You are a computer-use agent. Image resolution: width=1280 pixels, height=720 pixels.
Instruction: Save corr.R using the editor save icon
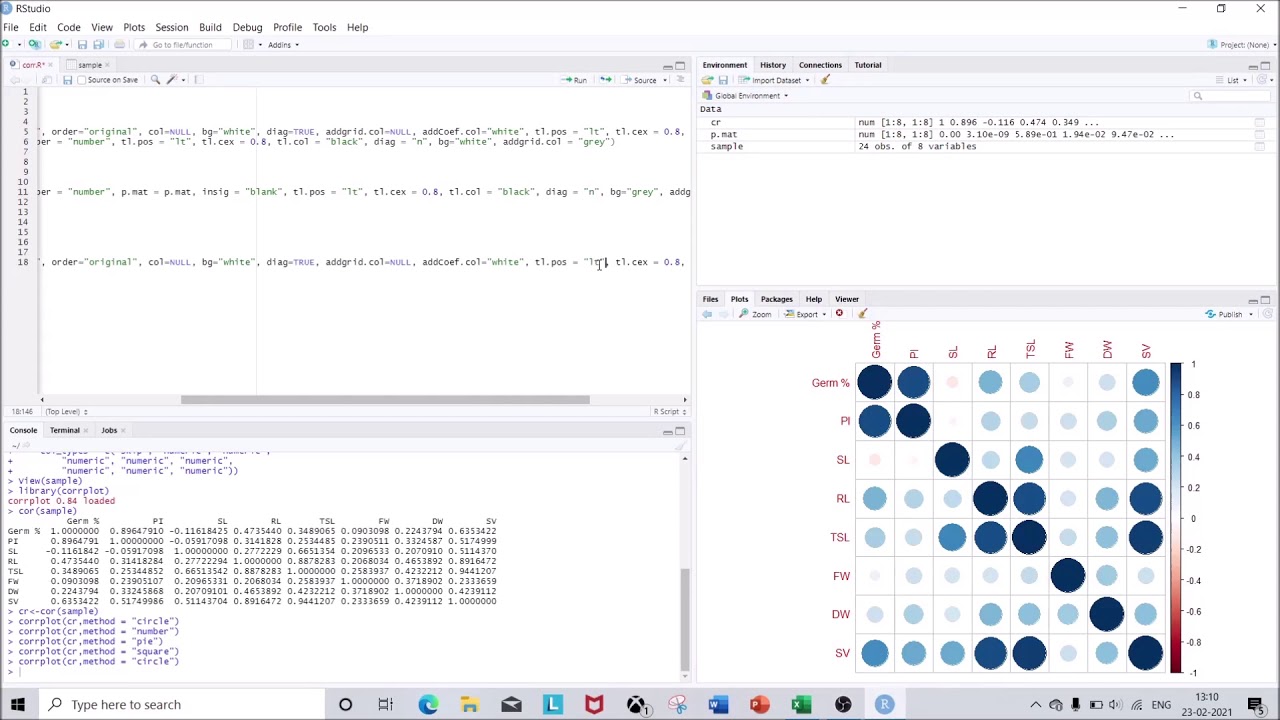[67, 80]
